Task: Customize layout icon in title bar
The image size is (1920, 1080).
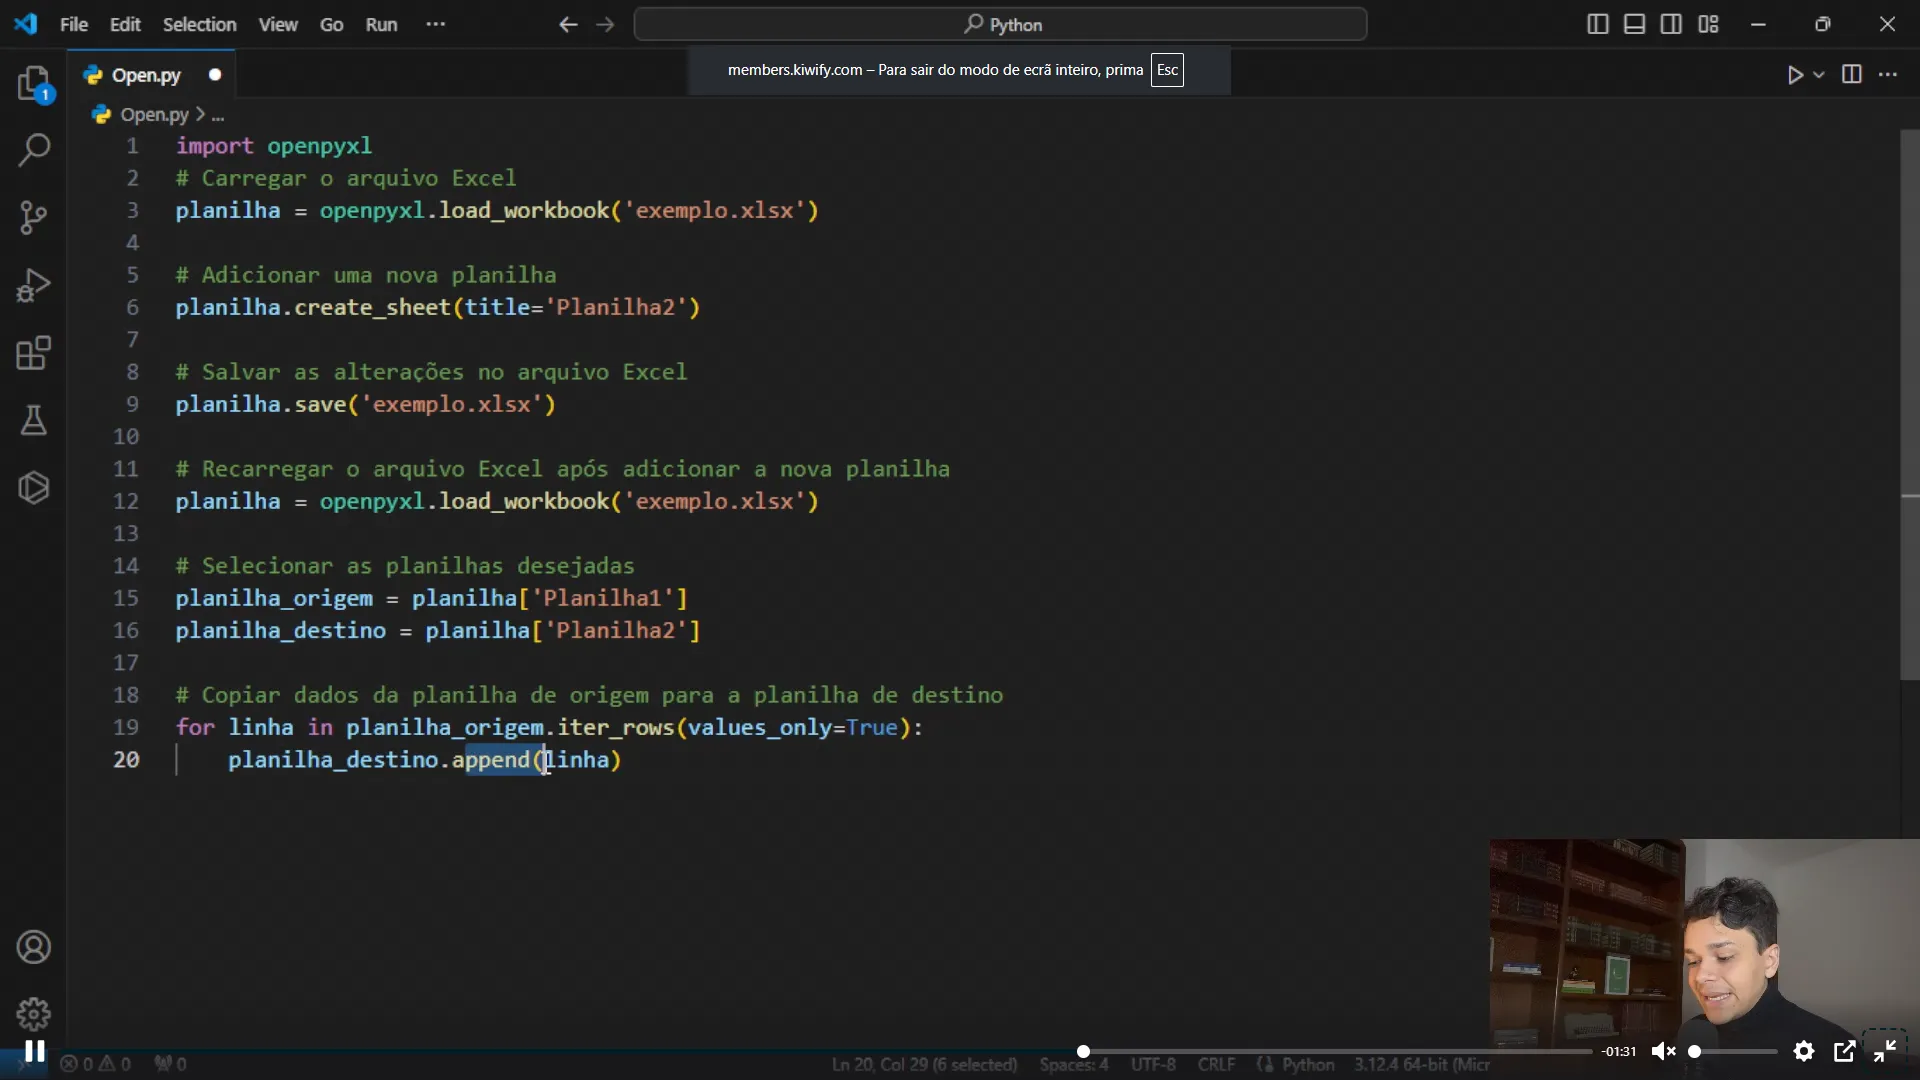Action: pos(1708,24)
